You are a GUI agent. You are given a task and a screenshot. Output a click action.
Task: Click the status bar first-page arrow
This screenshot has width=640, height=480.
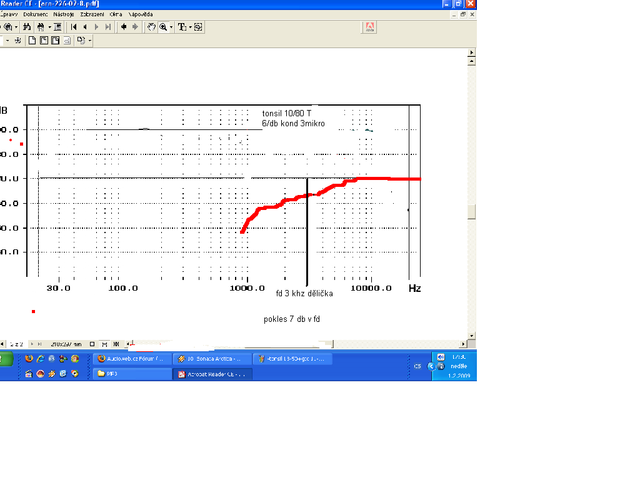[x=2, y=344]
